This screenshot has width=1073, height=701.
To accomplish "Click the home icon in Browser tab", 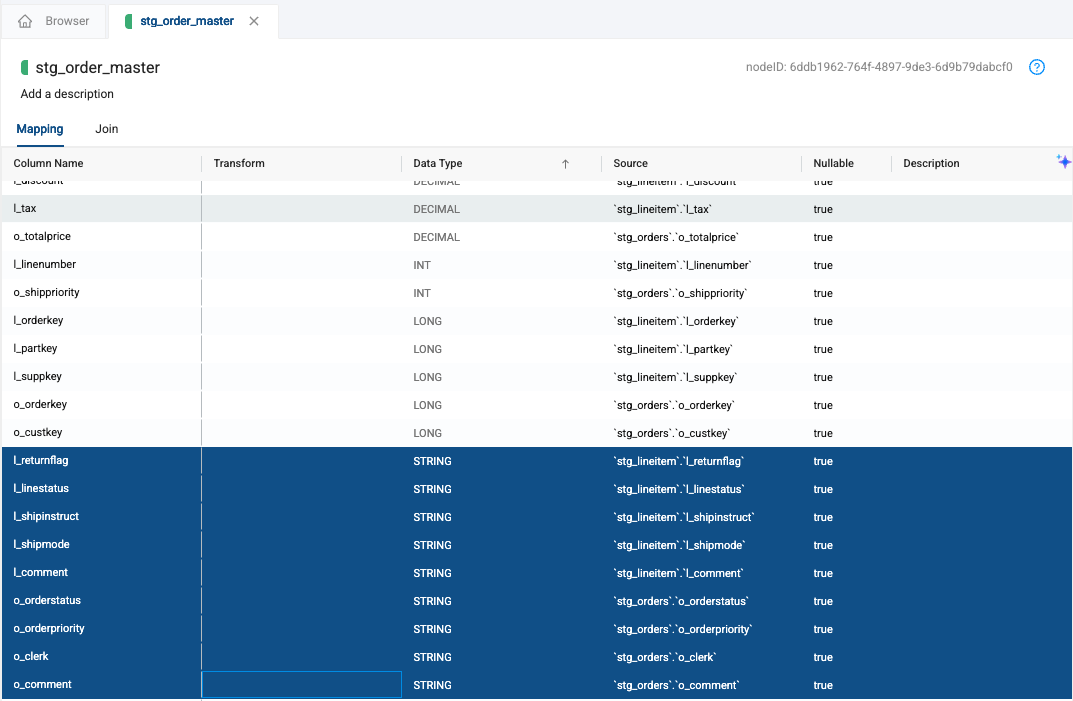I will 25,21.
